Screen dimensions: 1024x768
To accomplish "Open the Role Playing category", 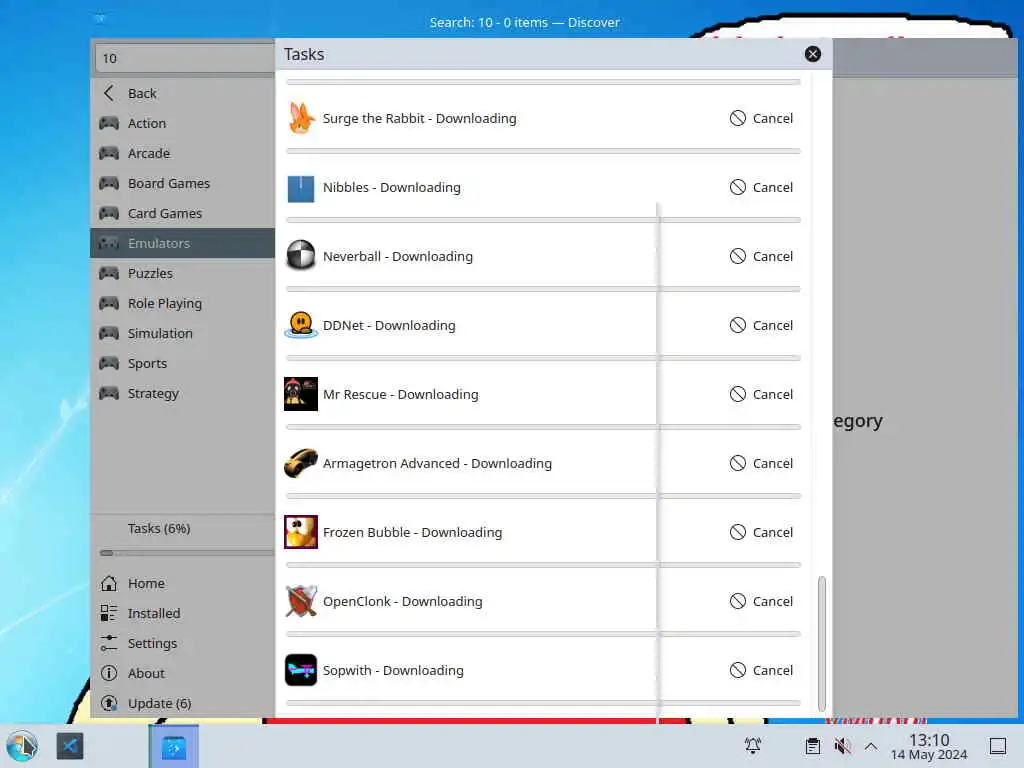I will [x=183, y=303].
